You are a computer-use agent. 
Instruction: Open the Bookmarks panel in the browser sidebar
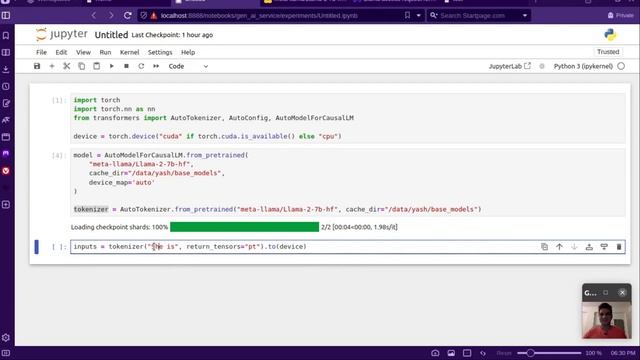click(x=6, y=36)
